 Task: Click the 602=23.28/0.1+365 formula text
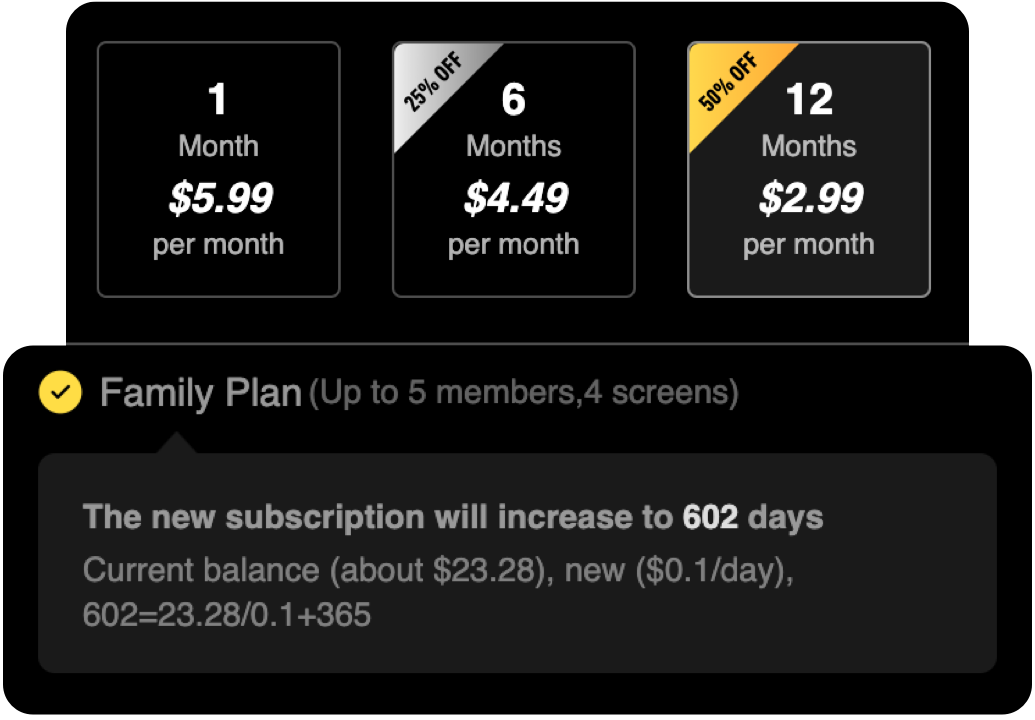[227, 614]
